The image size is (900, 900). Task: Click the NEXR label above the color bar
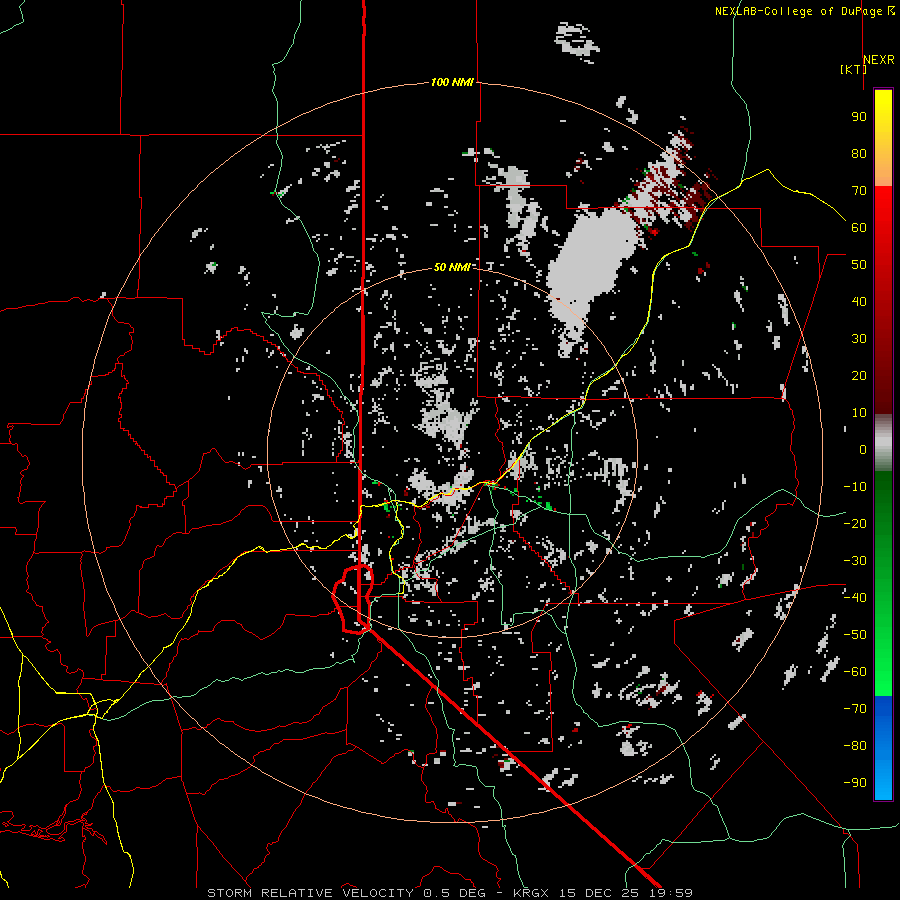tap(879, 60)
